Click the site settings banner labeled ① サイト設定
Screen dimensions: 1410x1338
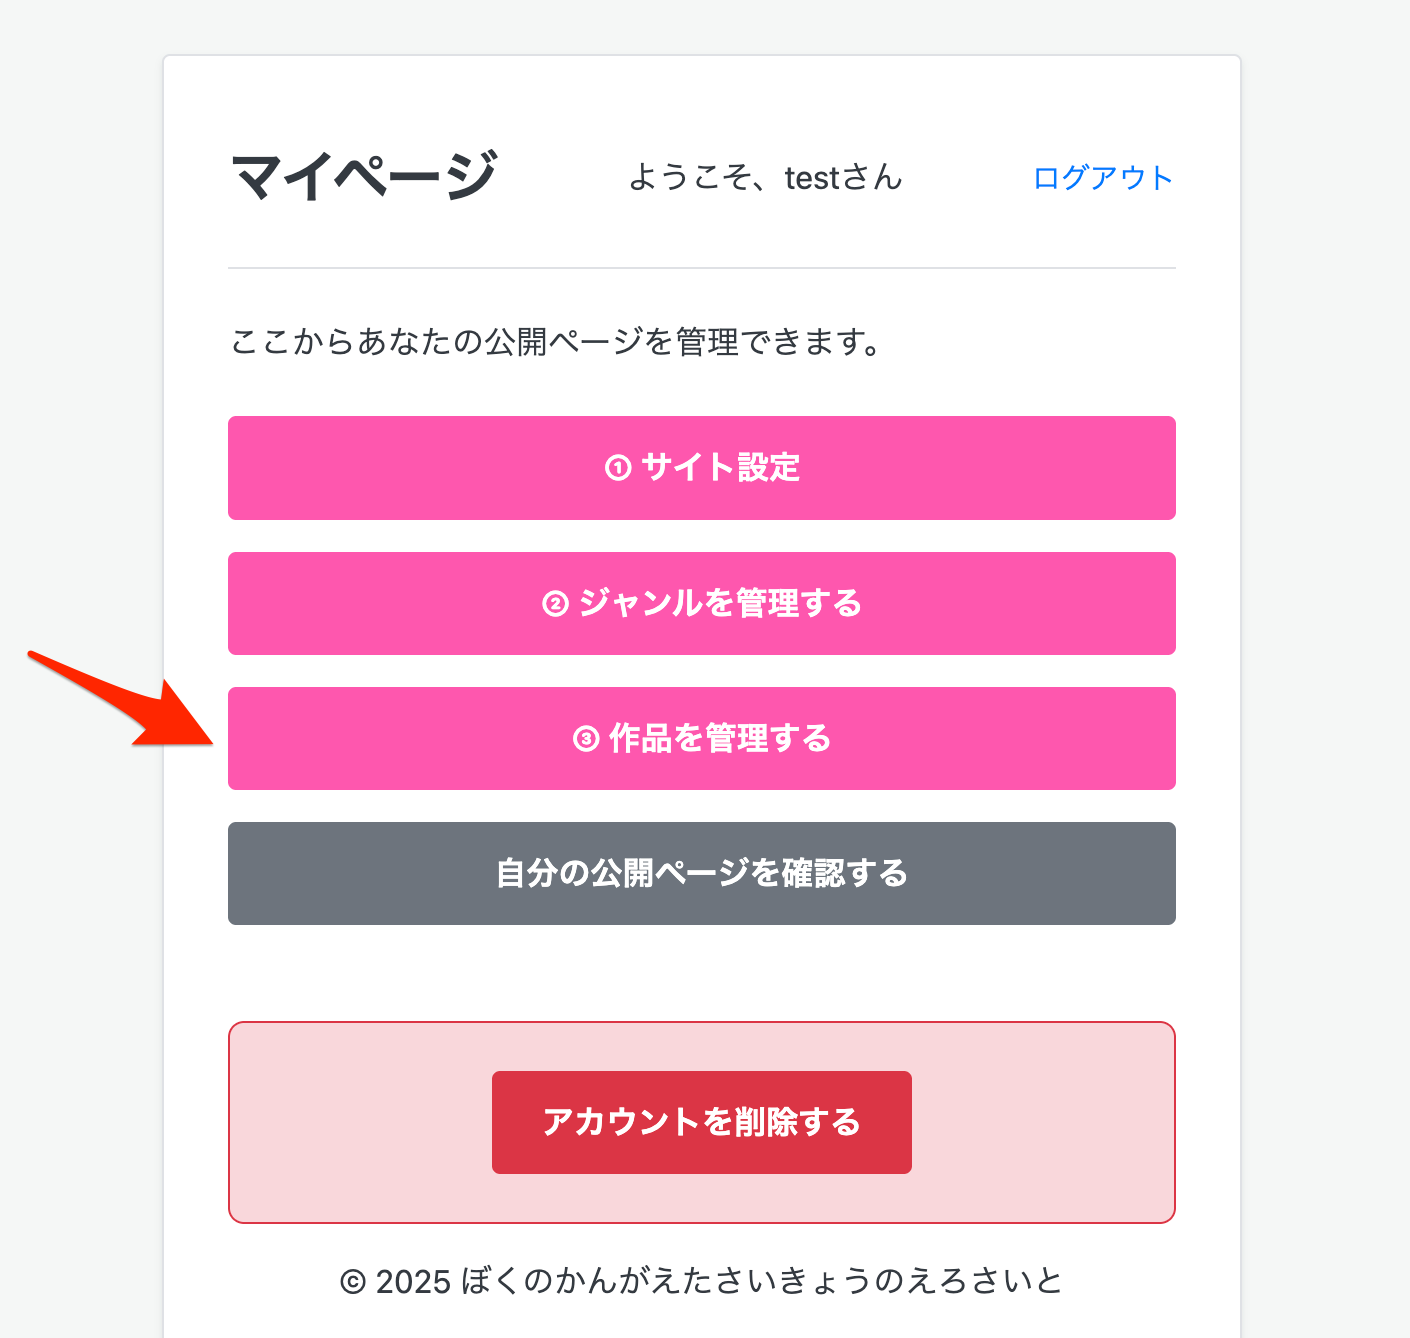tap(700, 468)
